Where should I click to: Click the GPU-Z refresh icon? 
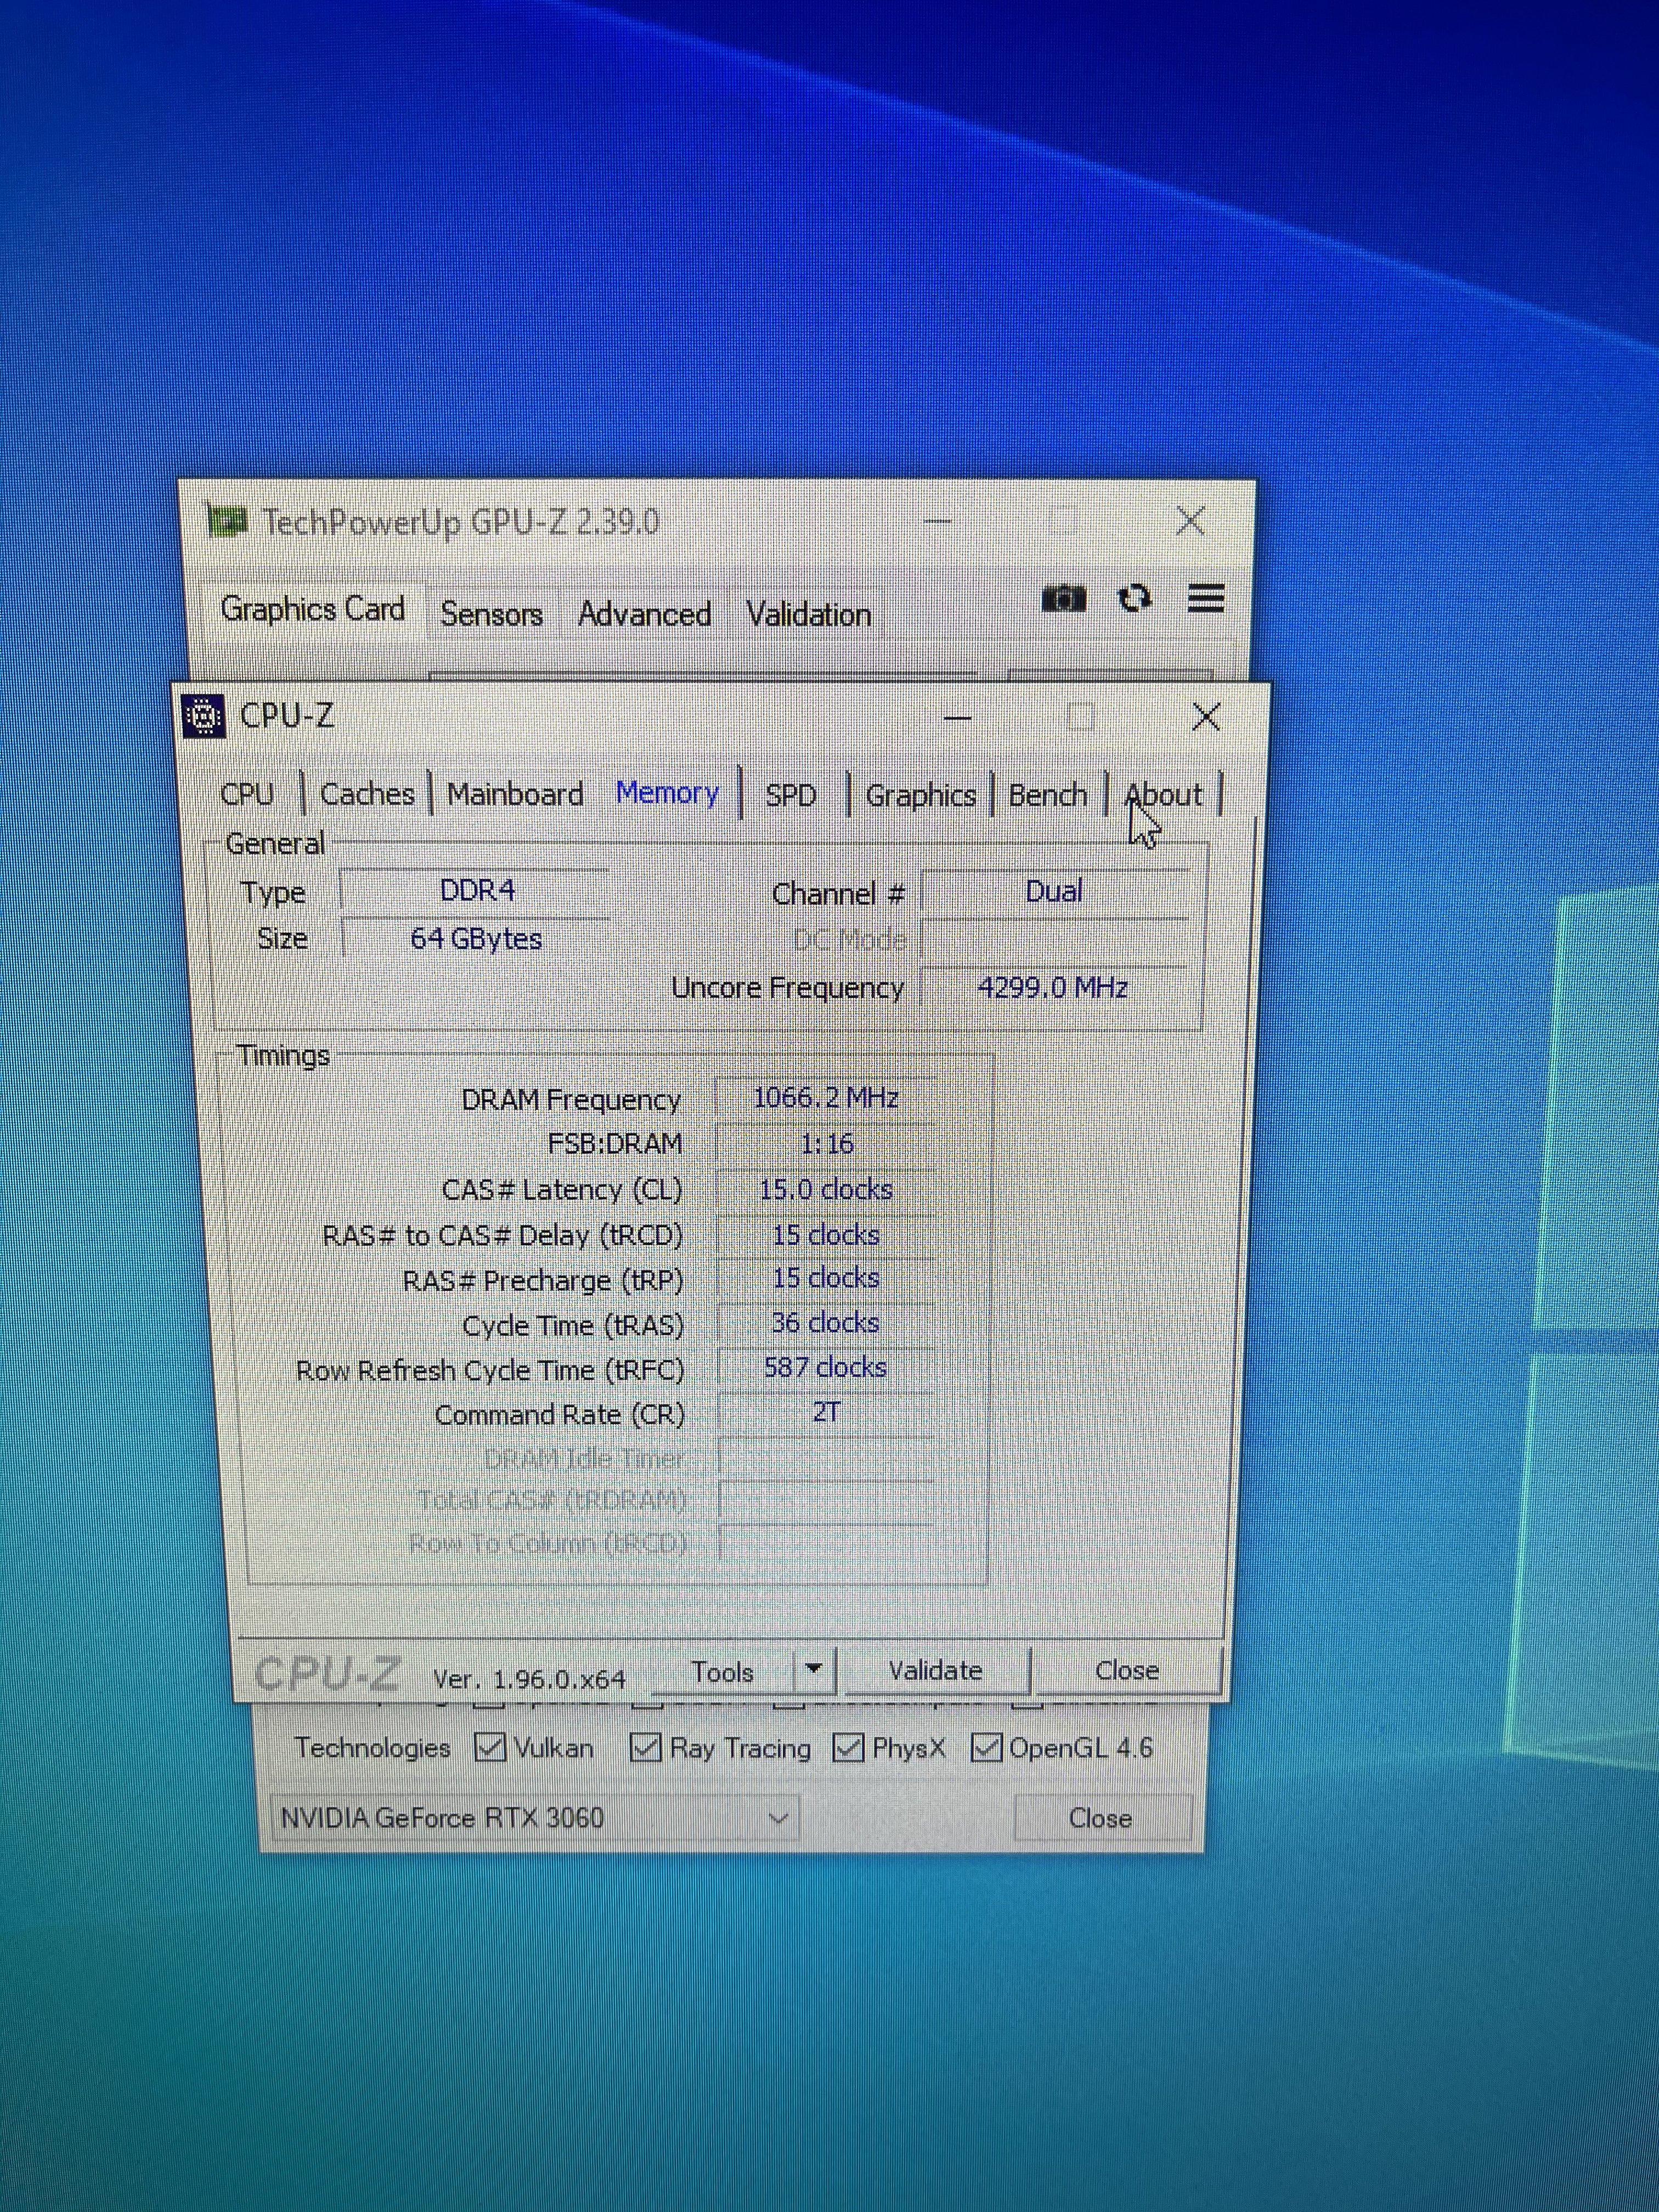click(x=1134, y=598)
